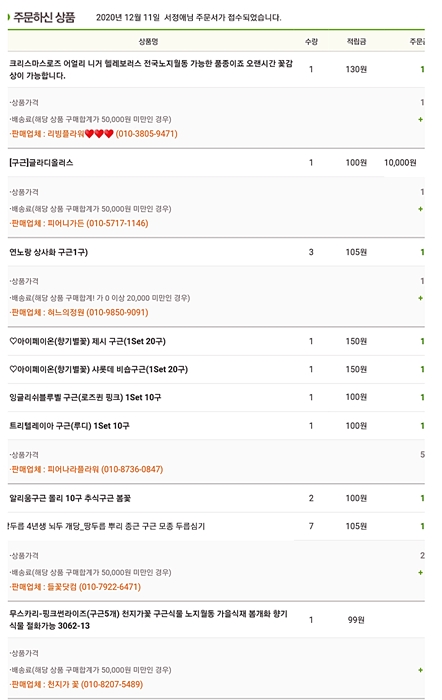
Task: Click the 상품명 column header
Action: pos(148,42)
